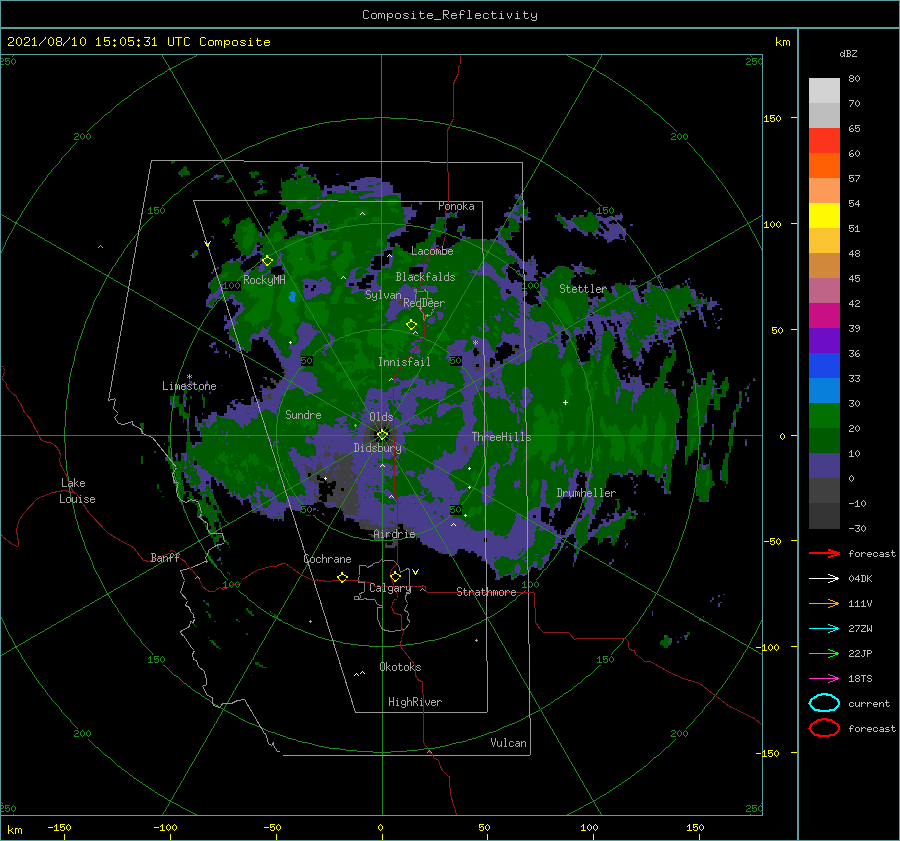The height and width of the screenshot is (841, 900).
Task: Click the blue echo spot near RockyMH
Action: point(292,296)
